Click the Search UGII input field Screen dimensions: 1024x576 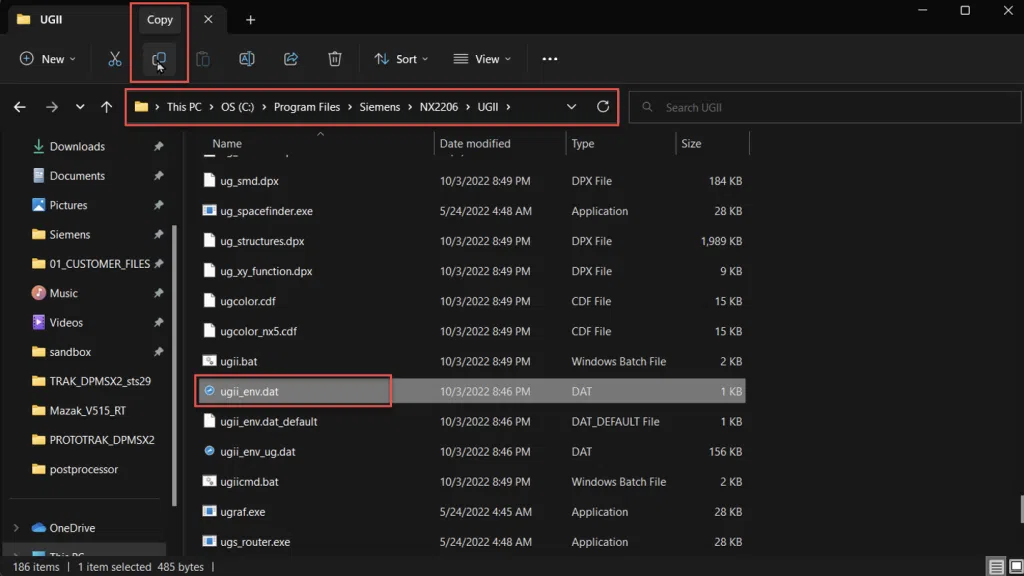pos(824,107)
